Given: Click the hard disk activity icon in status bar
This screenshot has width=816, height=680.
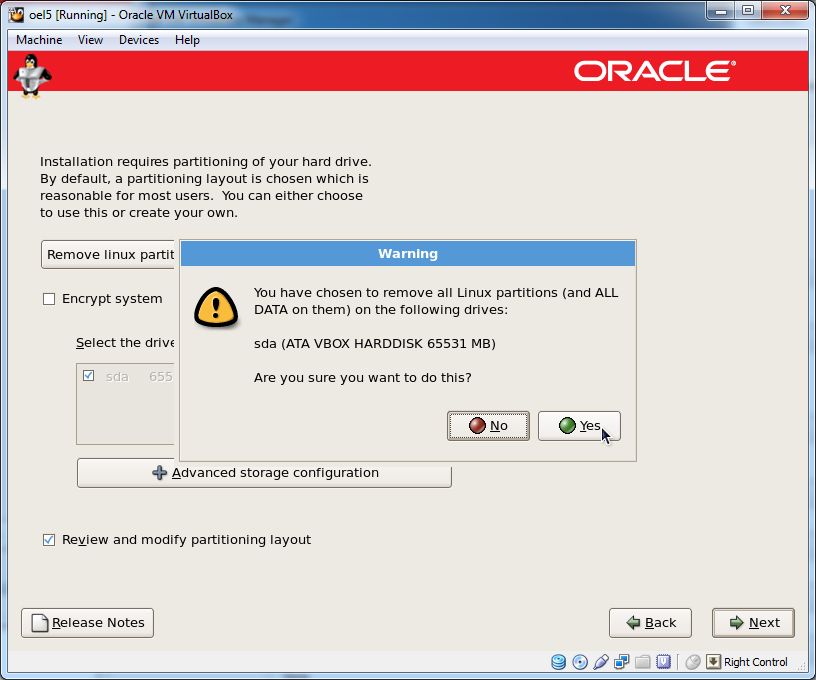Looking at the screenshot, I should tap(558, 662).
